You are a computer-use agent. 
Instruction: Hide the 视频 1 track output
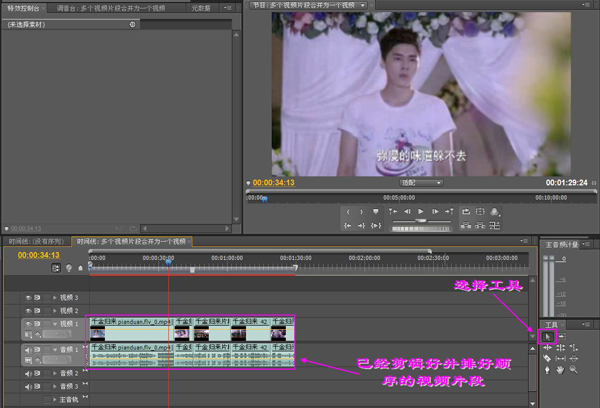point(28,324)
